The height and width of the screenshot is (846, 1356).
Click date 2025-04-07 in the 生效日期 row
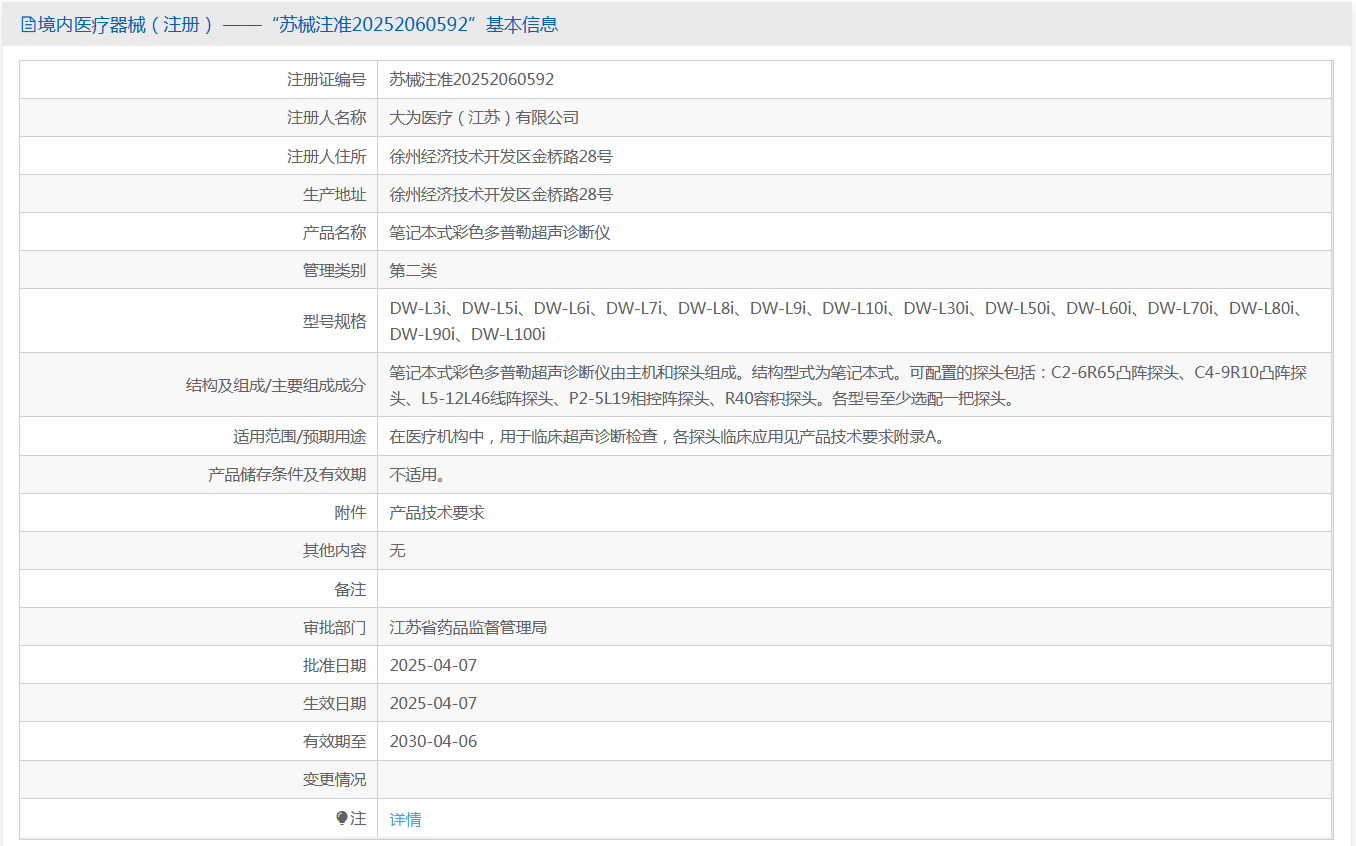433,703
